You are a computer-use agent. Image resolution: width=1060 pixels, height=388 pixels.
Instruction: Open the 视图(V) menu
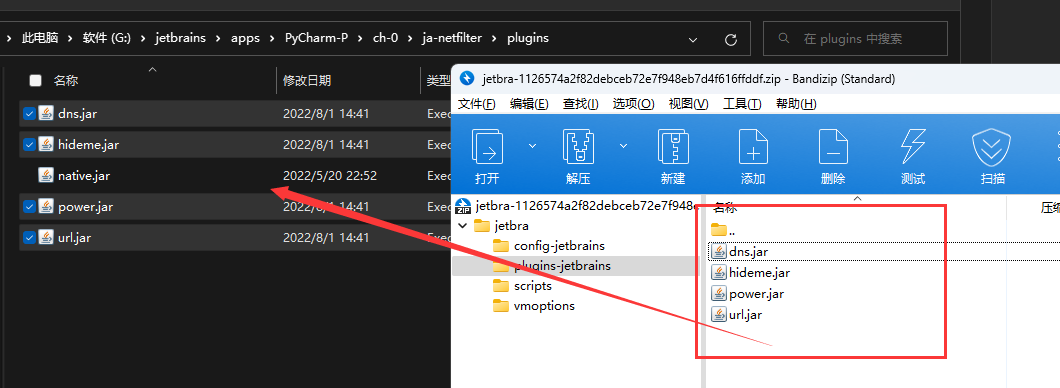pyautogui.click(x=688, y=103)
